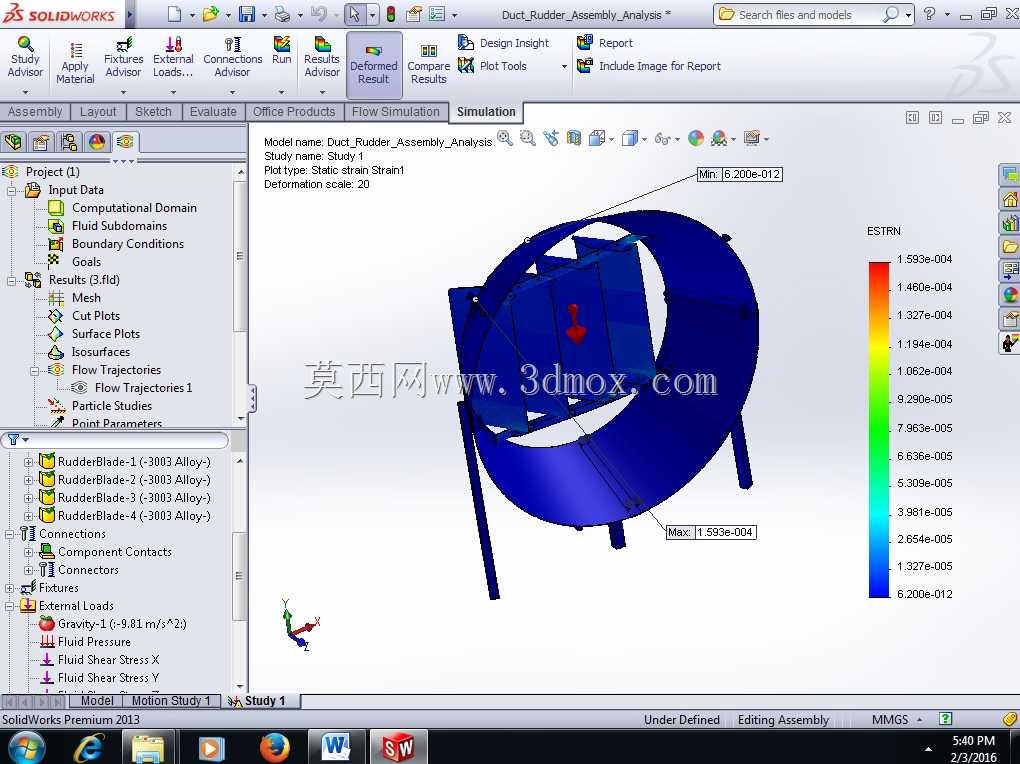Open Design Insight plot
The width and height of the screenshot is (1020, 764).
[x=503, y=43]
